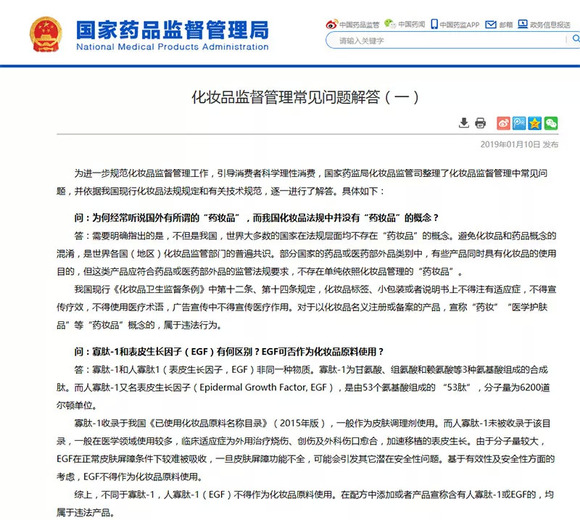Click the paragraph starting 我国现行《化妆品卫生监督条例》
Viewport: 580px width, 520px height.
[x=306, y=307]
